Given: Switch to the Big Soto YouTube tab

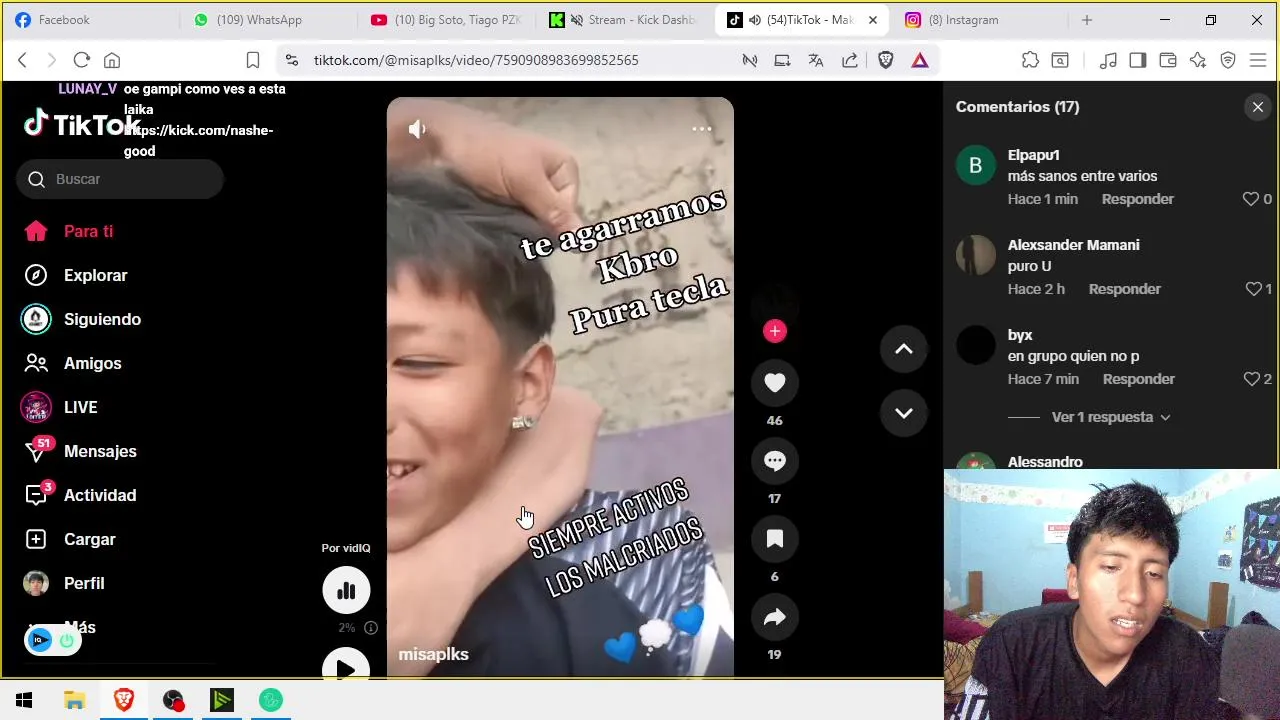Looking at the screenshot, I should pyautogui.click(x=447, y=20).
